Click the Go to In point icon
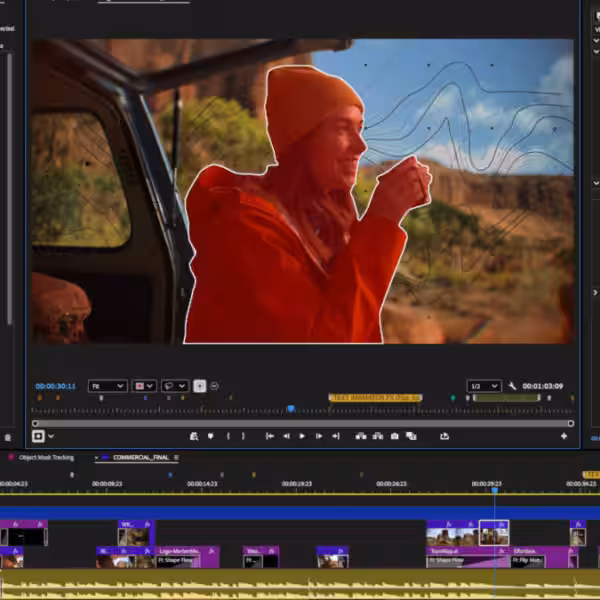This screenshot has width=600, height=600. pos(270,436)
